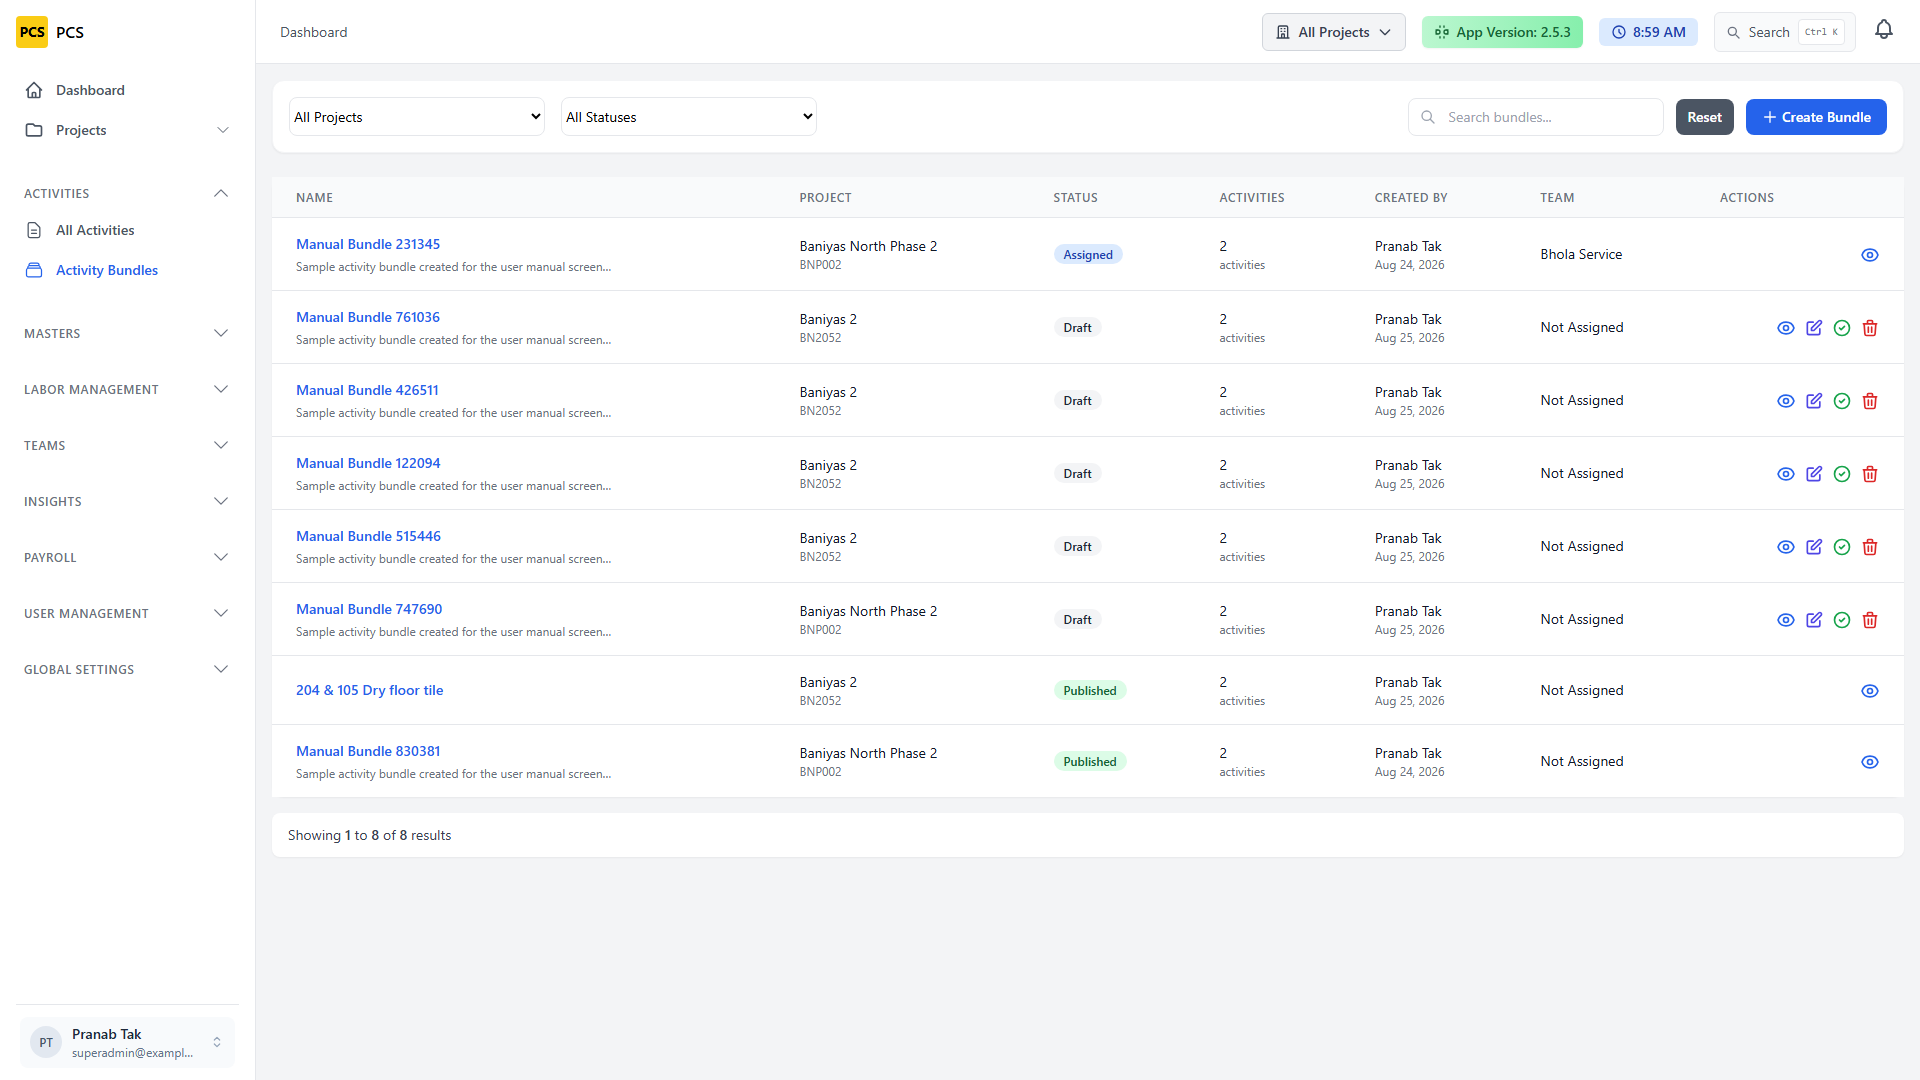Screen dimensions: 1920x1080
Task: Open Manual Bundle 231345 link
Action: click(368, 244)
